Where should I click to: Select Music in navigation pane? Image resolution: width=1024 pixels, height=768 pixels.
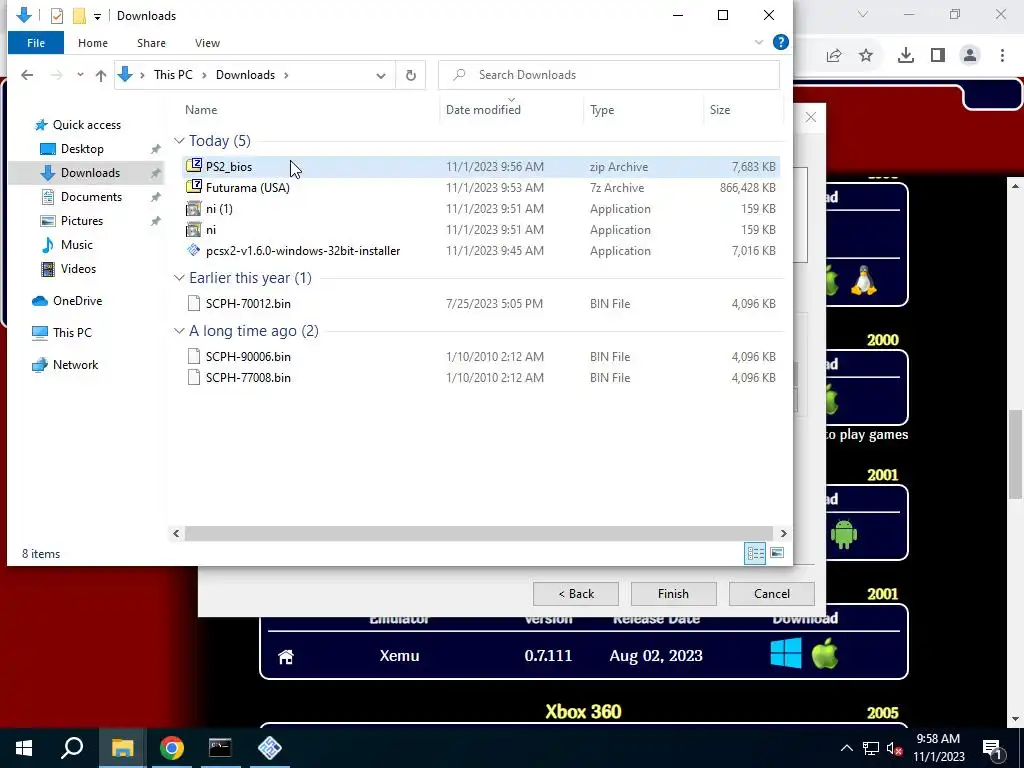click(76, 245)
